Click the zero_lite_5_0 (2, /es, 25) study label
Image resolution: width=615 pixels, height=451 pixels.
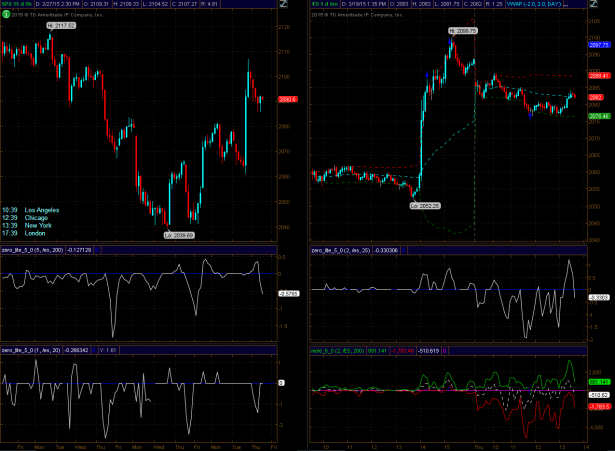(x=340, y=250)
